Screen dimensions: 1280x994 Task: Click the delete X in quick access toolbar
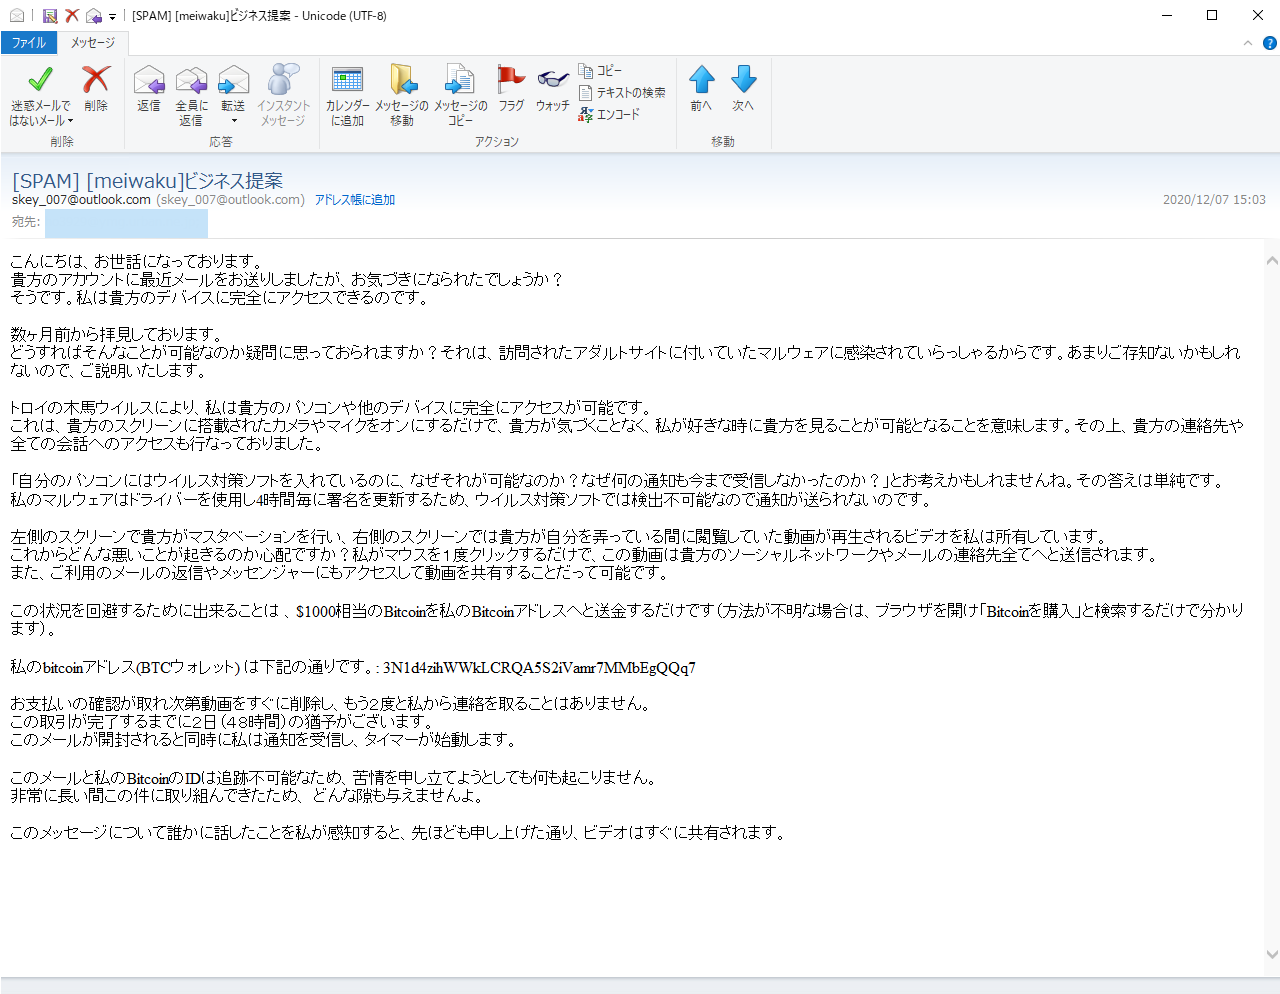72,16
